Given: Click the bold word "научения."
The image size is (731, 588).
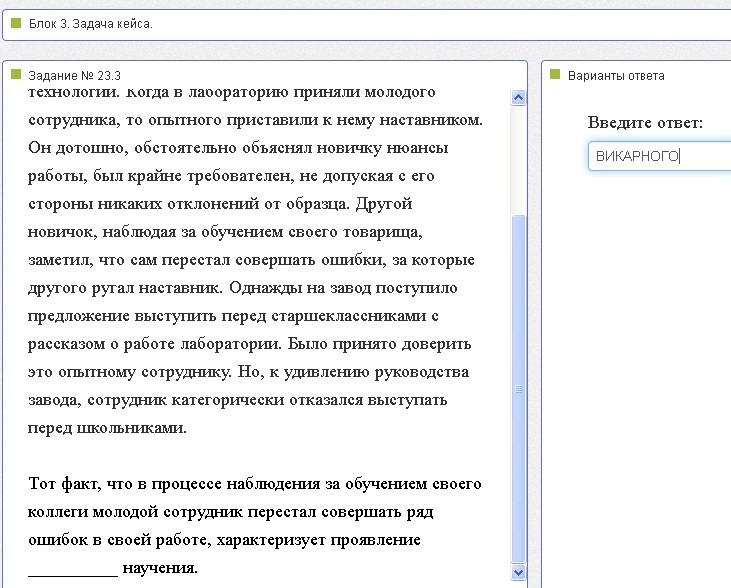Looking at the screenshot, I should (x=160, y=568).
